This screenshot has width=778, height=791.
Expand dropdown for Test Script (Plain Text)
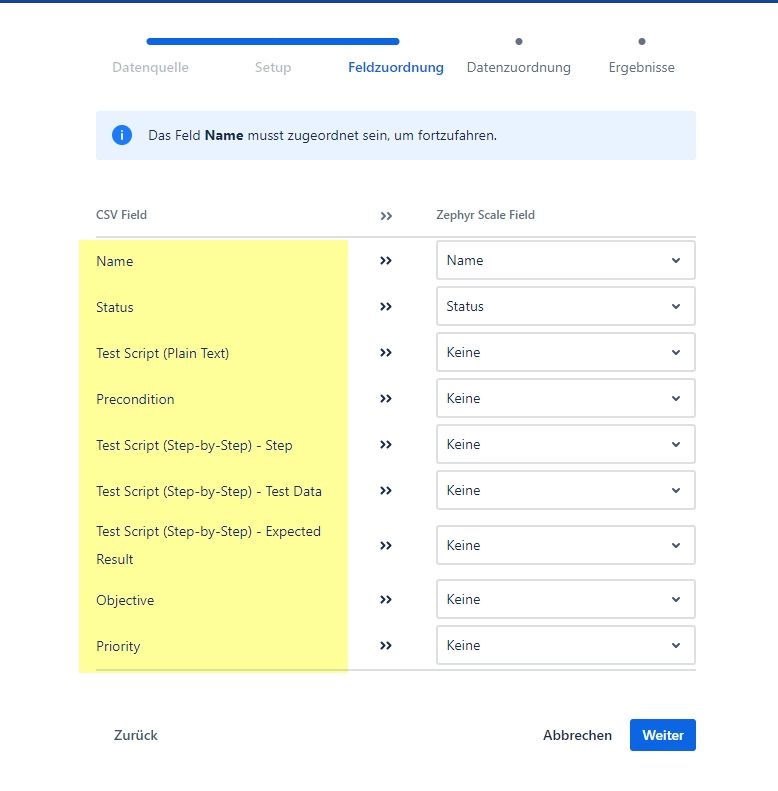click(x=565, y=352)
